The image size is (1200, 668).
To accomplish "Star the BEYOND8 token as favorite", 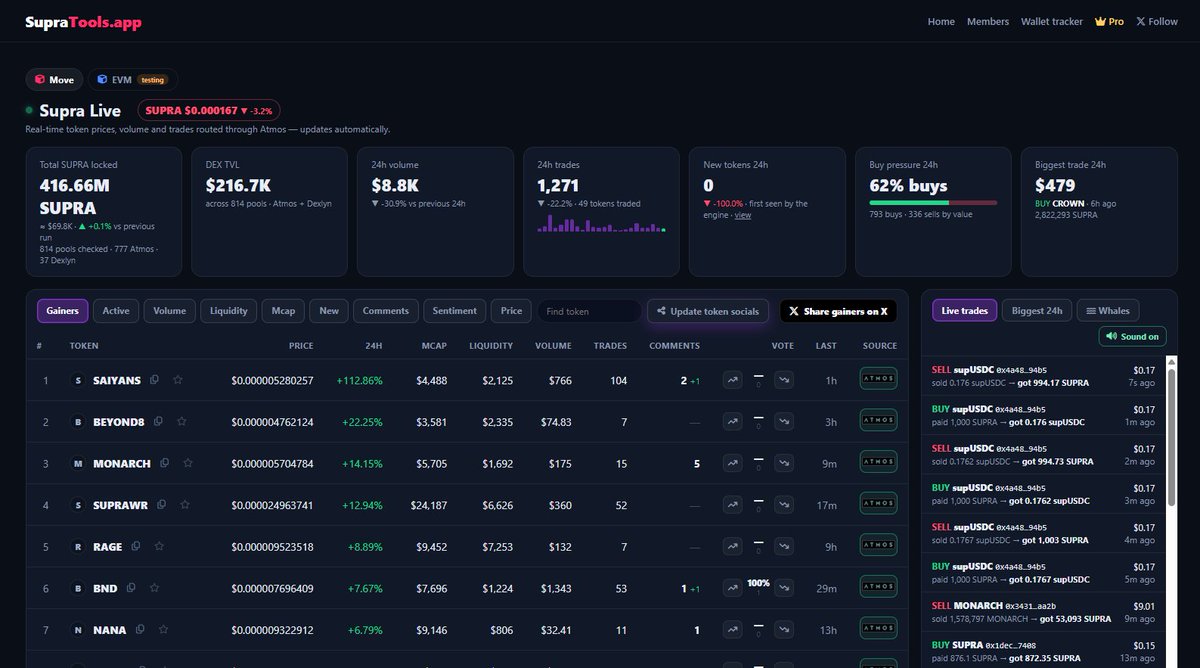I will [182, 422].
